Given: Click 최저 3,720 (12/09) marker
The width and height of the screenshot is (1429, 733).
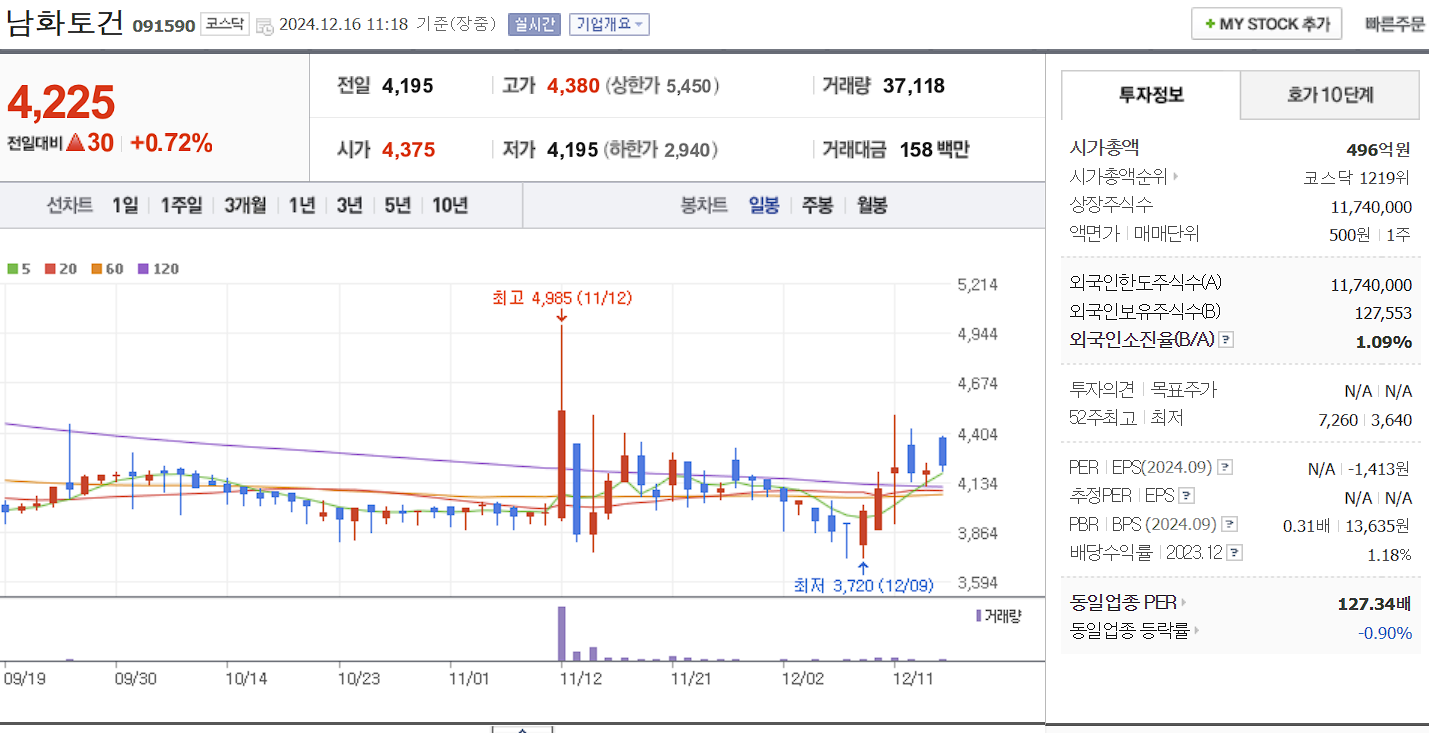Looking at the screenshot, I should [x=864, y=585].
